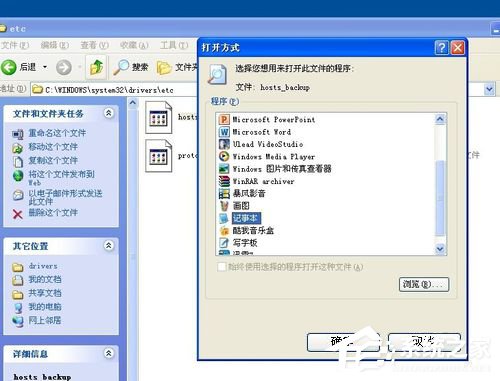Click the 浏览 browse button
The height and width of the screenshot is (381, 500).
pos(424,285)
